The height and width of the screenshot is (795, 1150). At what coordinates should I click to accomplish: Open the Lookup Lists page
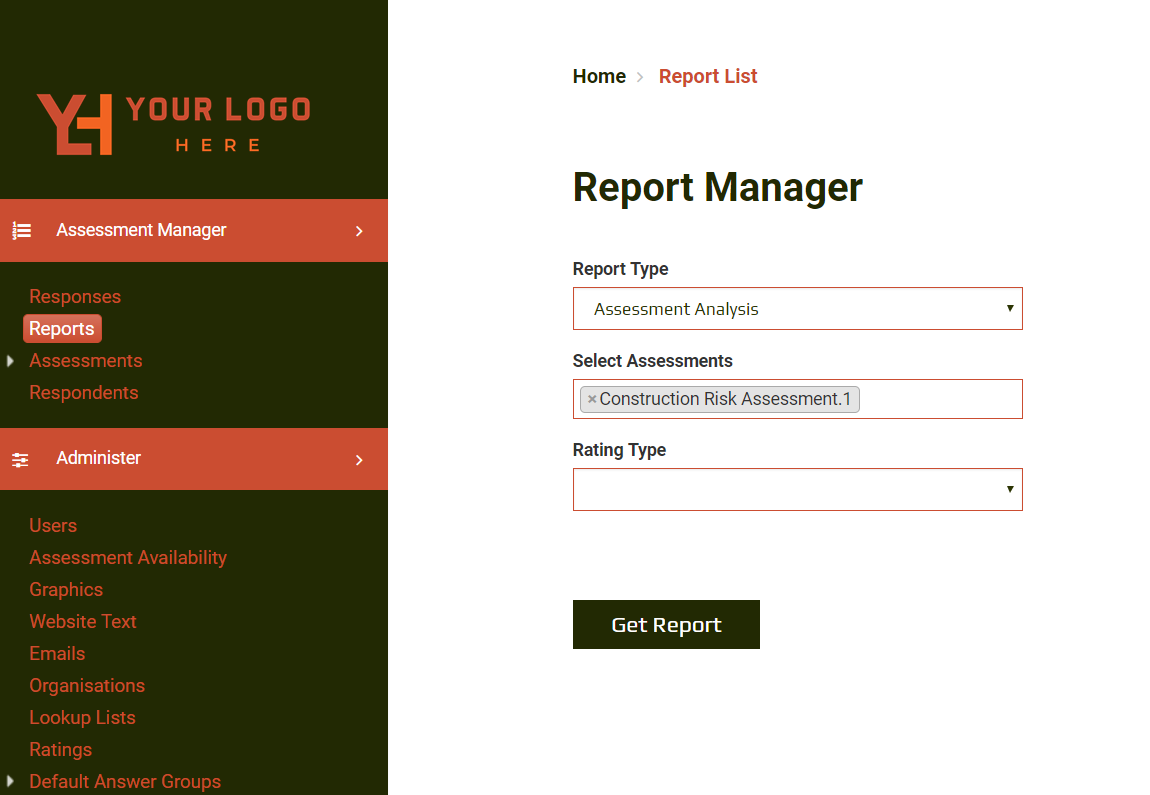click(82, 717)
